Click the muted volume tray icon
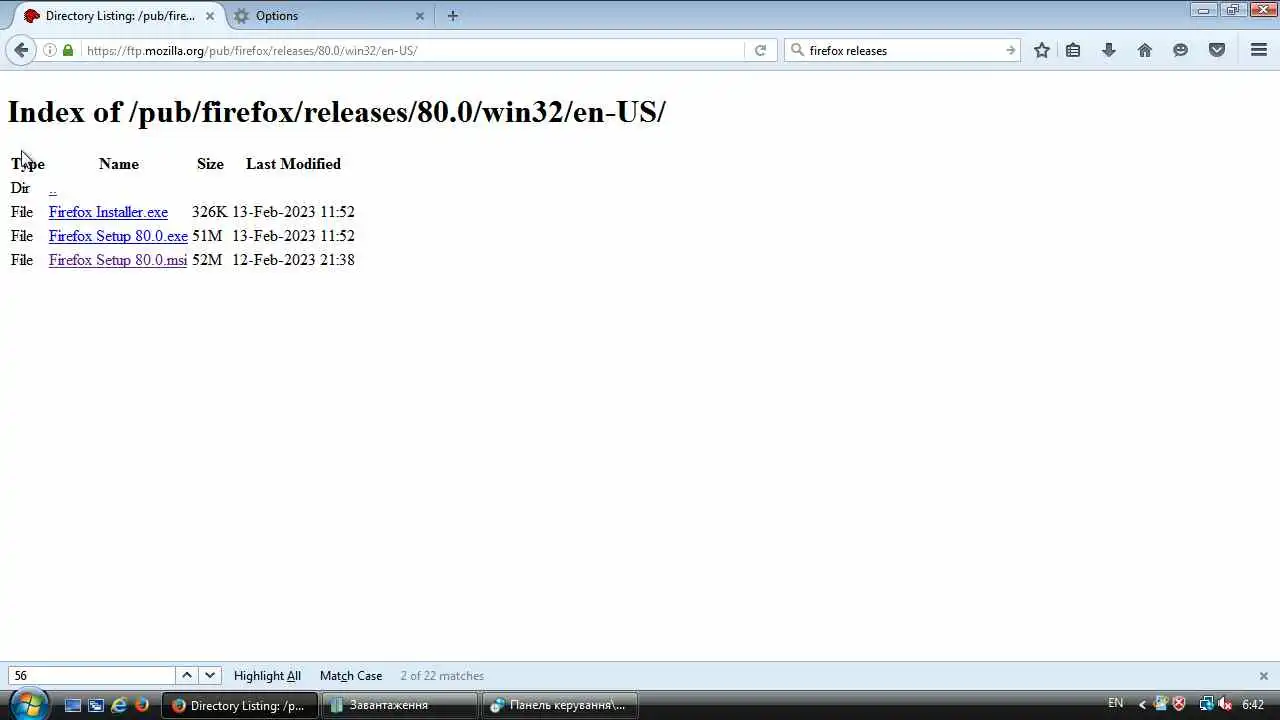Image resolution: width=1280 pixels, height=720 pixels. 1225,705
